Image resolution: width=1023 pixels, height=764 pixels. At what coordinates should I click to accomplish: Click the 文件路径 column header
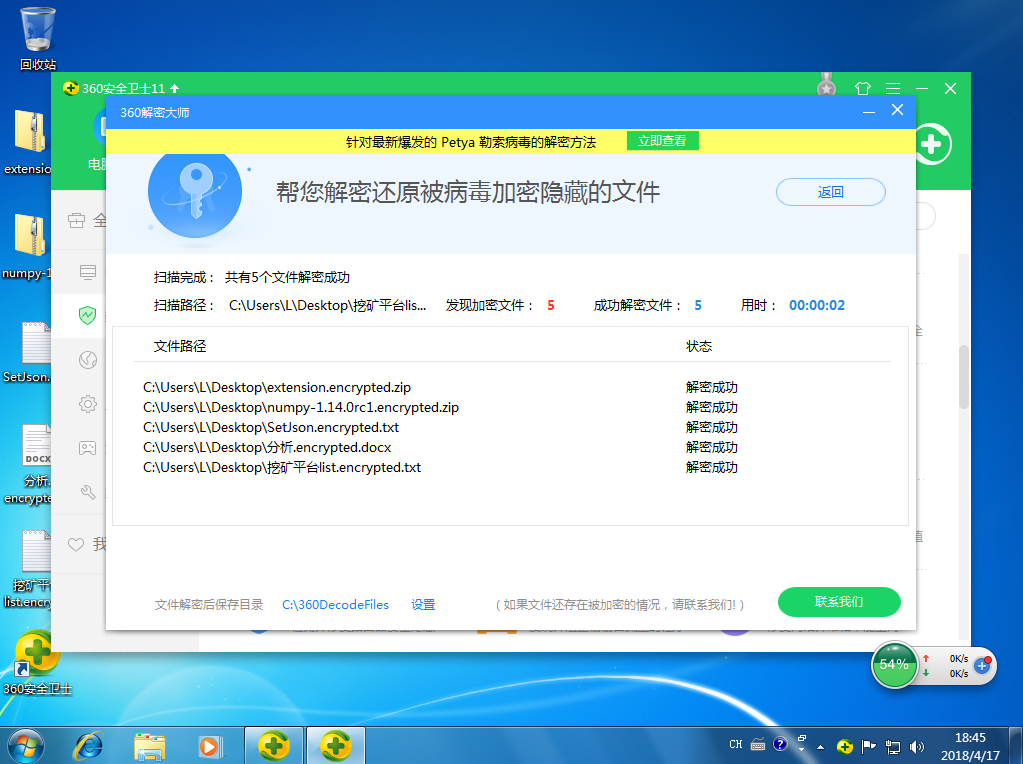[180, 346]
